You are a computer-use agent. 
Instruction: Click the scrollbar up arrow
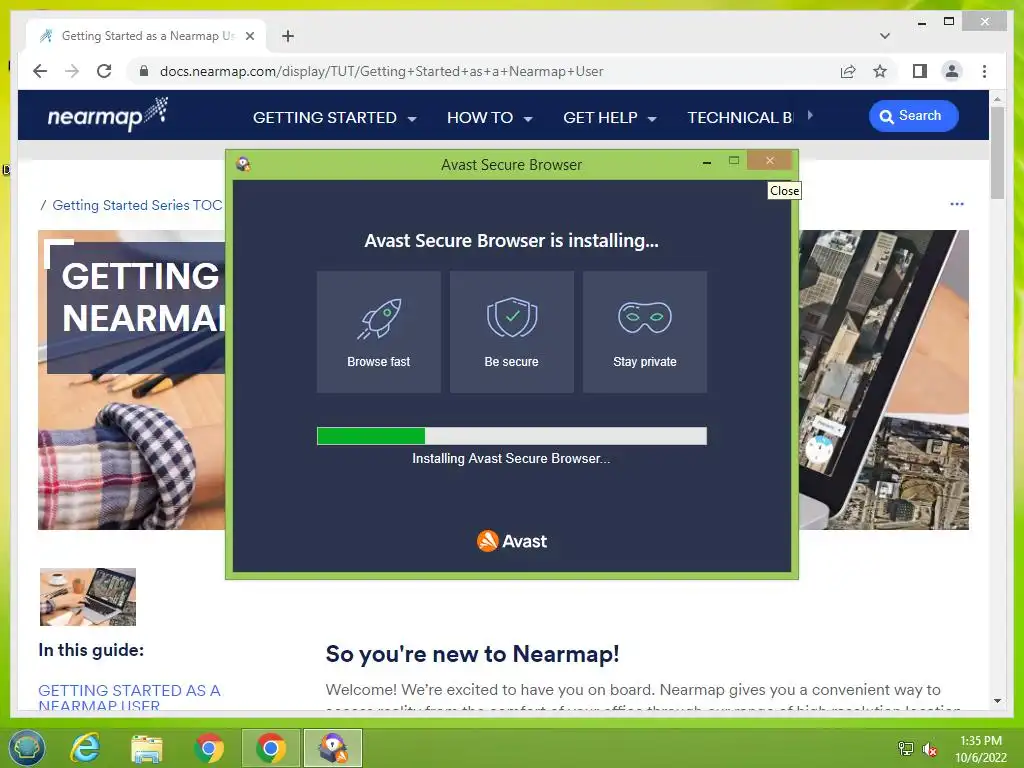(x=997, y=99)
